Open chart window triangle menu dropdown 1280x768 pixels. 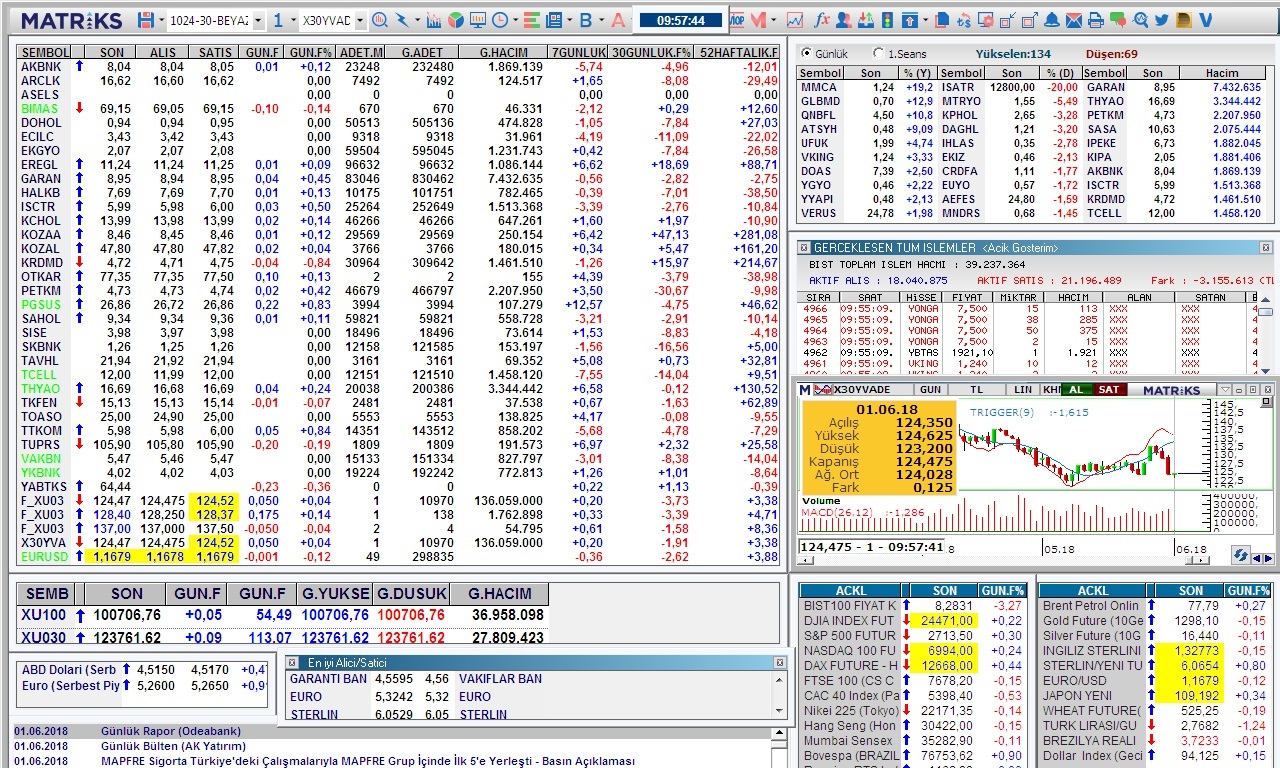click(1225, 389)
